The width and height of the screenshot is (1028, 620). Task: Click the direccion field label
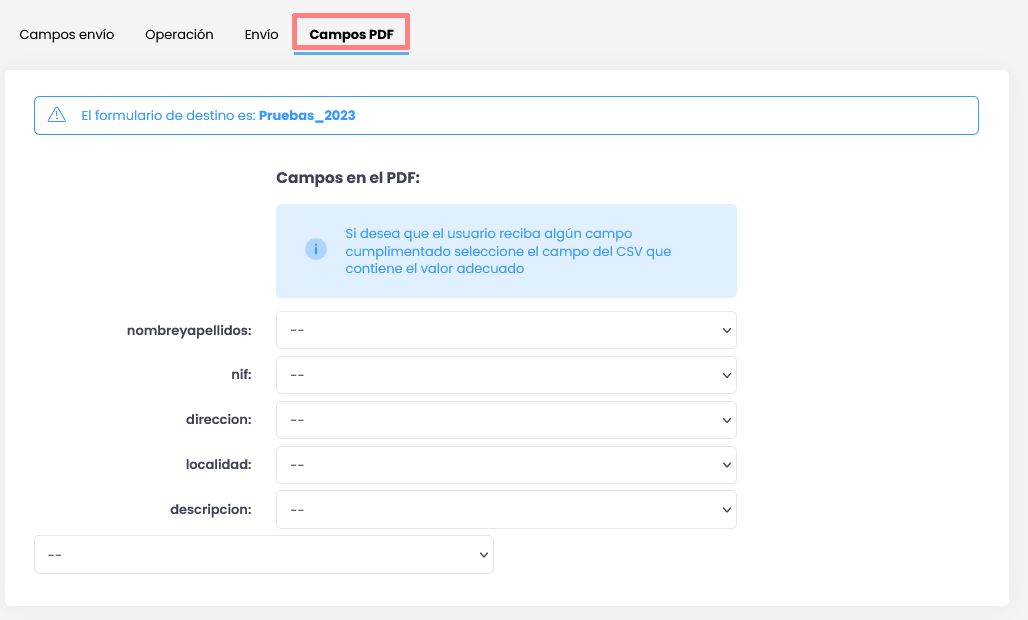click(218, 420)
